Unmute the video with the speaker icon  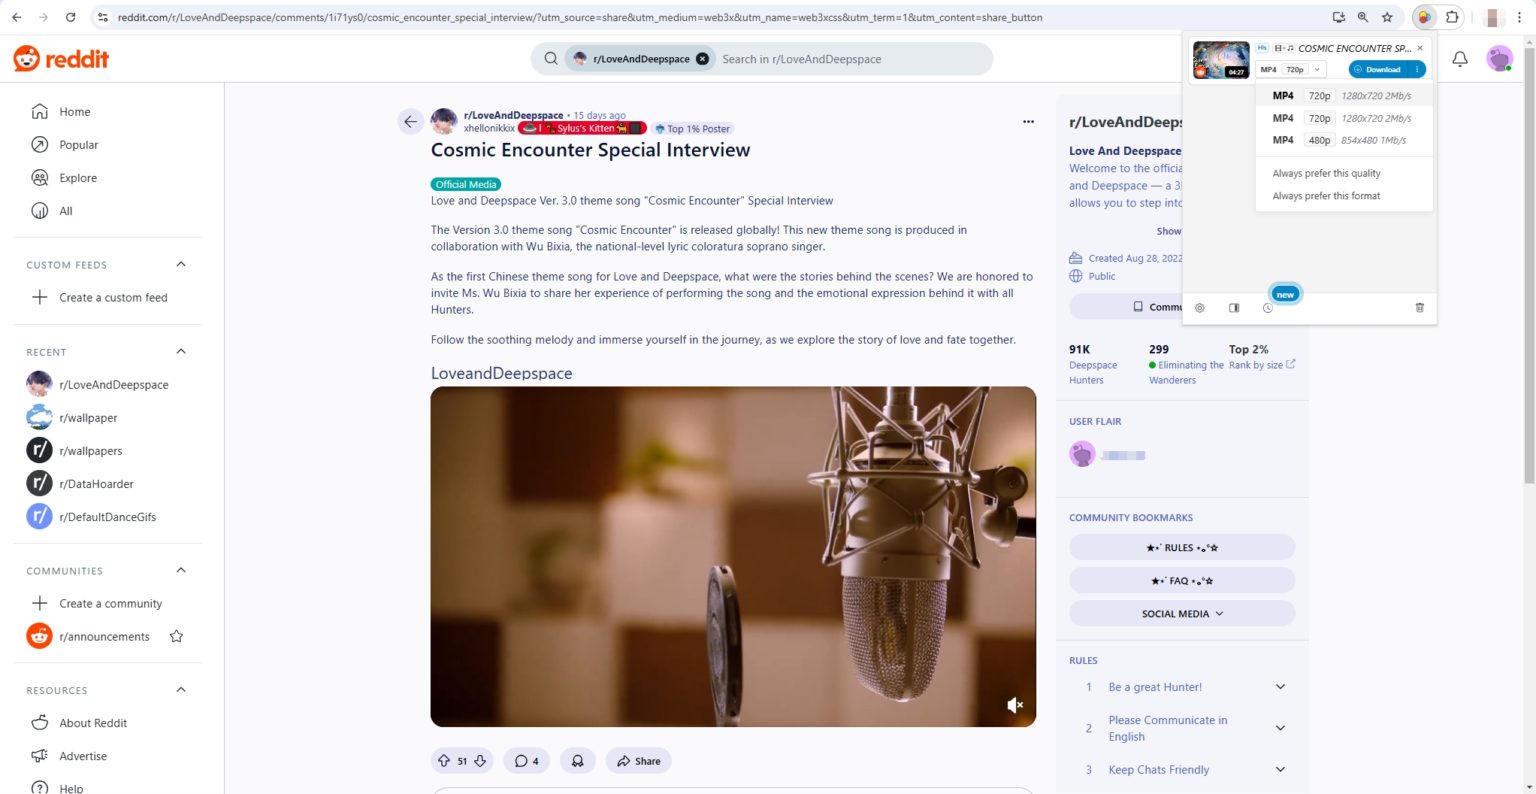[x=1015, y=705]
